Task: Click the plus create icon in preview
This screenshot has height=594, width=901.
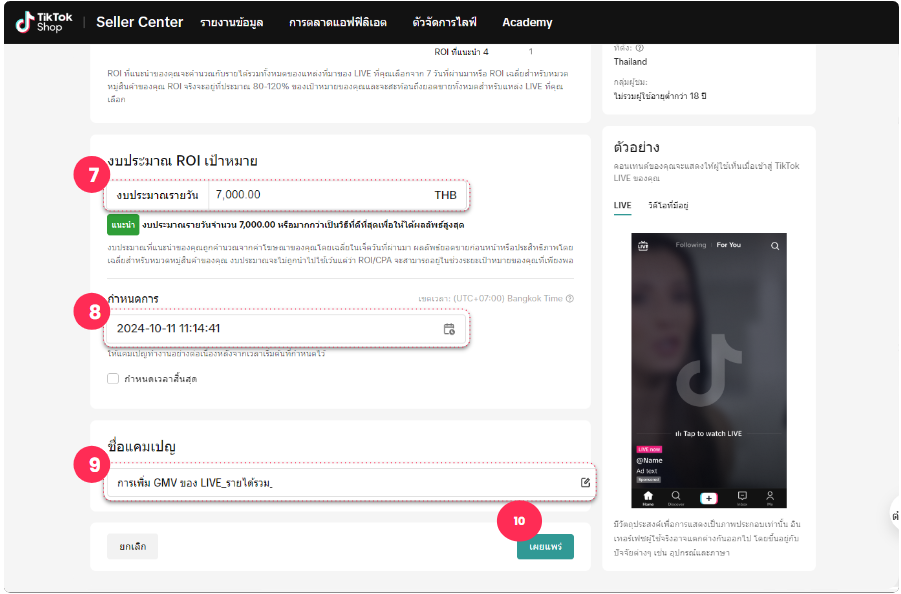Action: 709,497
